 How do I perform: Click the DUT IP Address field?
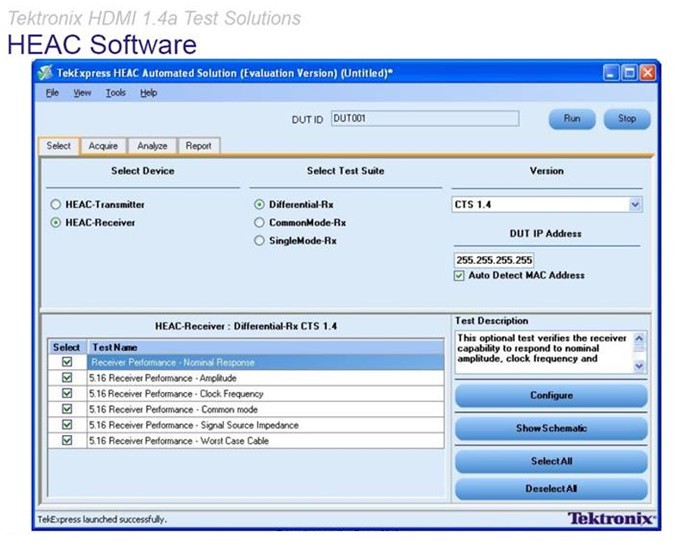click(x=494, y=259)
